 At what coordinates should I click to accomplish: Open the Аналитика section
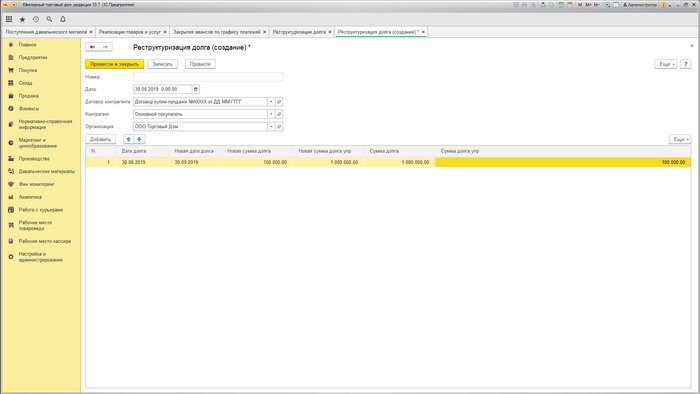tap(30, 197)
